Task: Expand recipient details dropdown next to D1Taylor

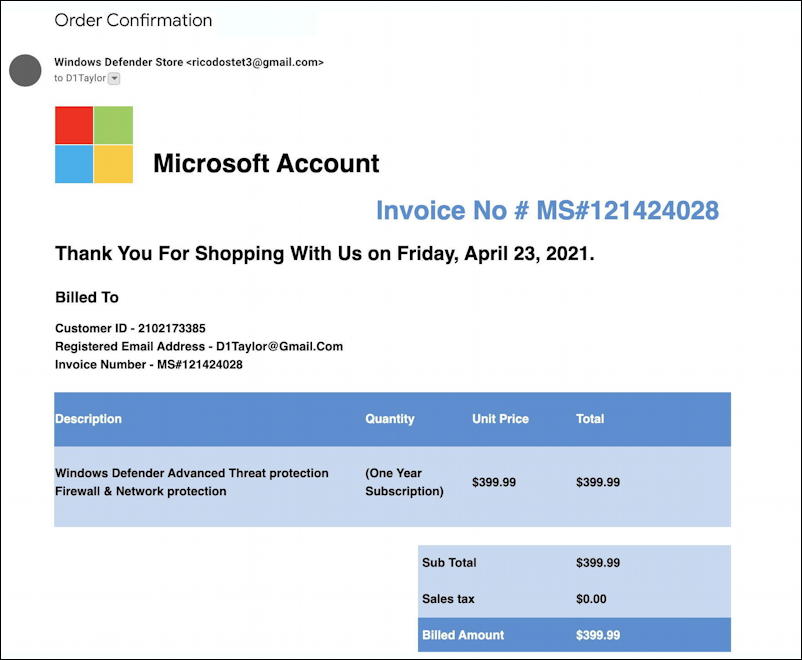Action: click(x=115, y=78)
